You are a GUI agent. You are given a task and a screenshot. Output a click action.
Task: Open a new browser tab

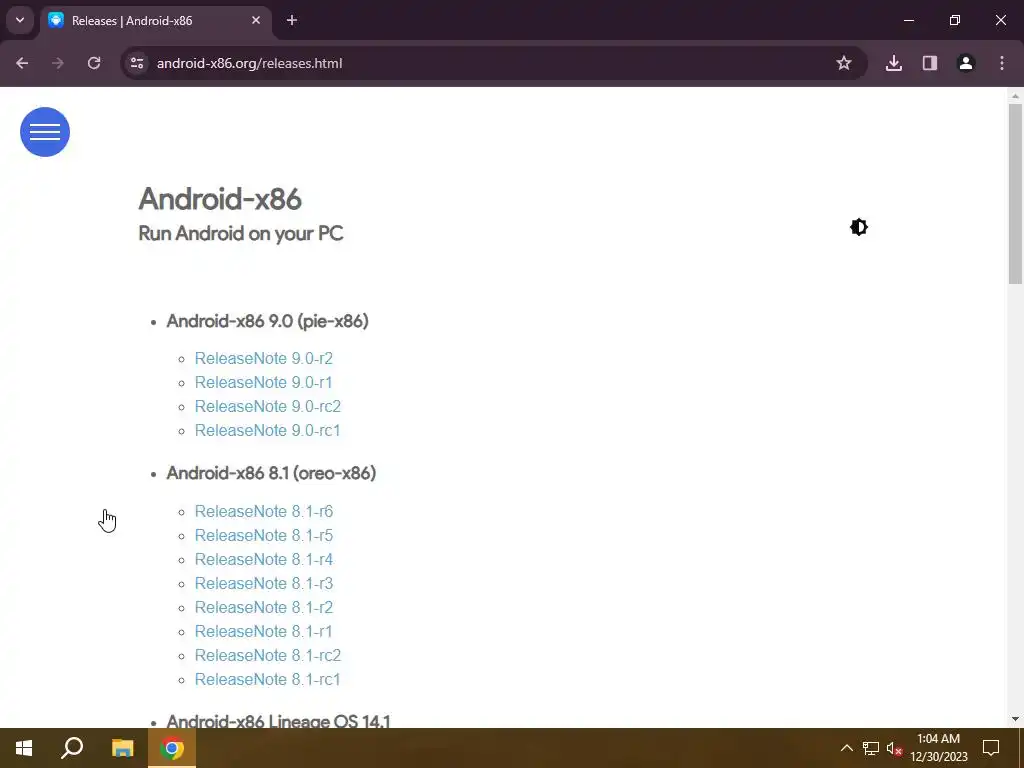pyautogui.click(x=292, y=20)
